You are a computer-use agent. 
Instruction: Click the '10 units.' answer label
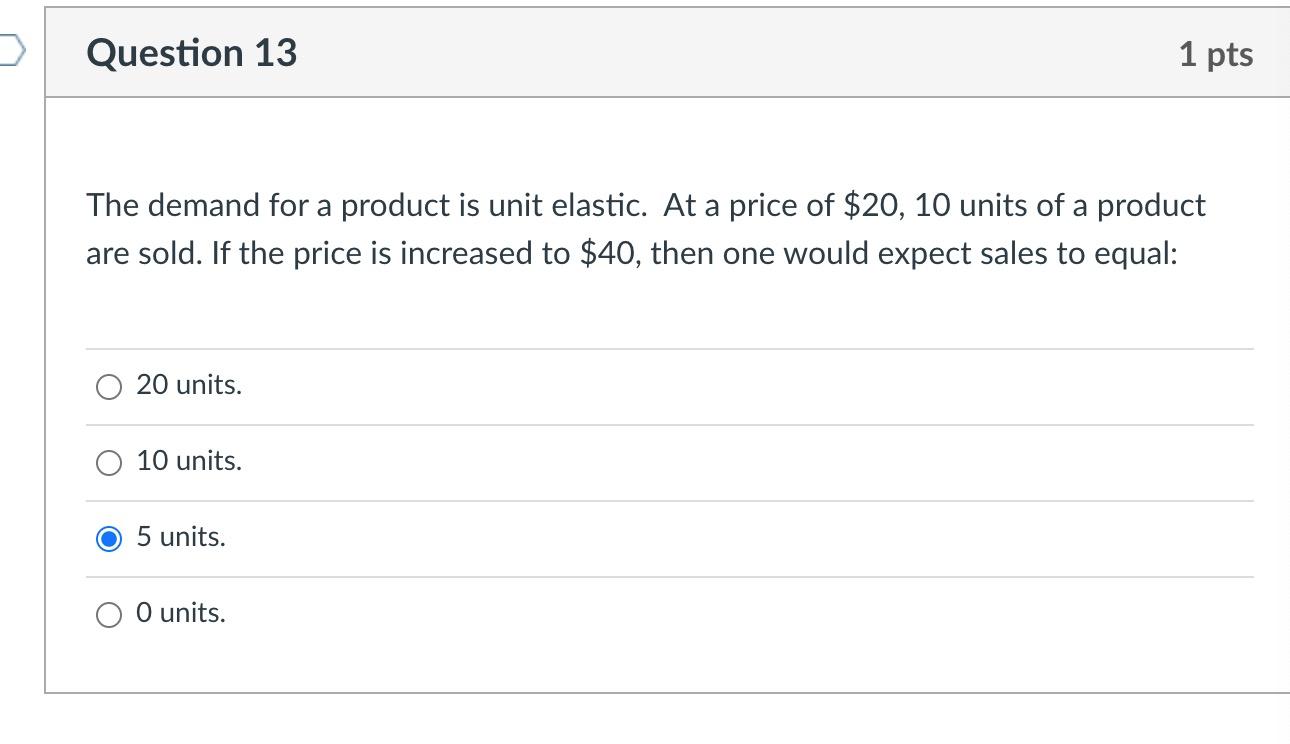189,461
